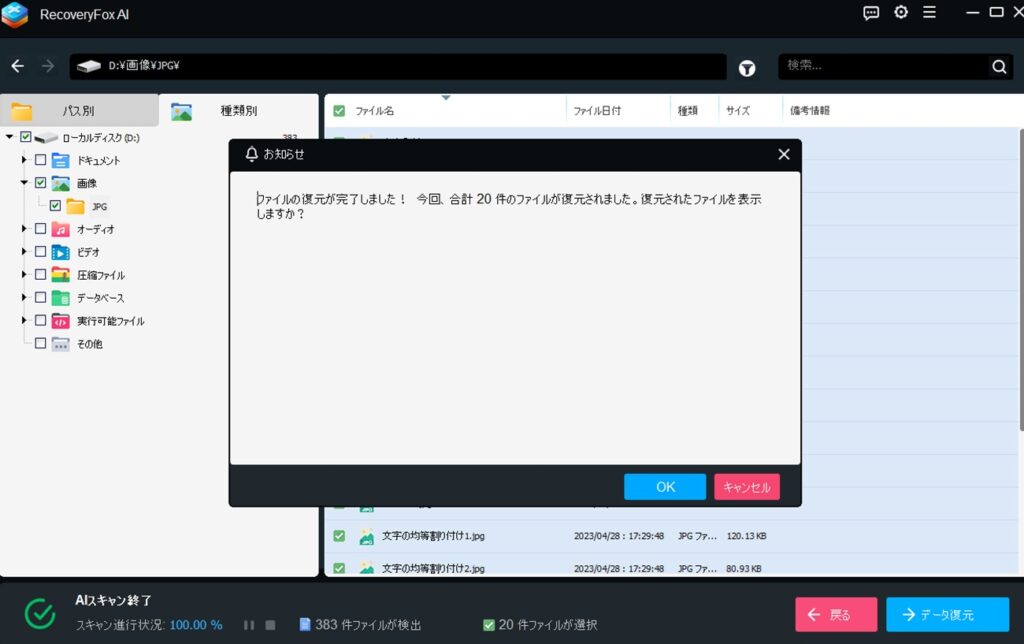This screenshot has height=644, width=1024.
Task: Click the キャンセル button in dialog
Action: pos(746,487)
